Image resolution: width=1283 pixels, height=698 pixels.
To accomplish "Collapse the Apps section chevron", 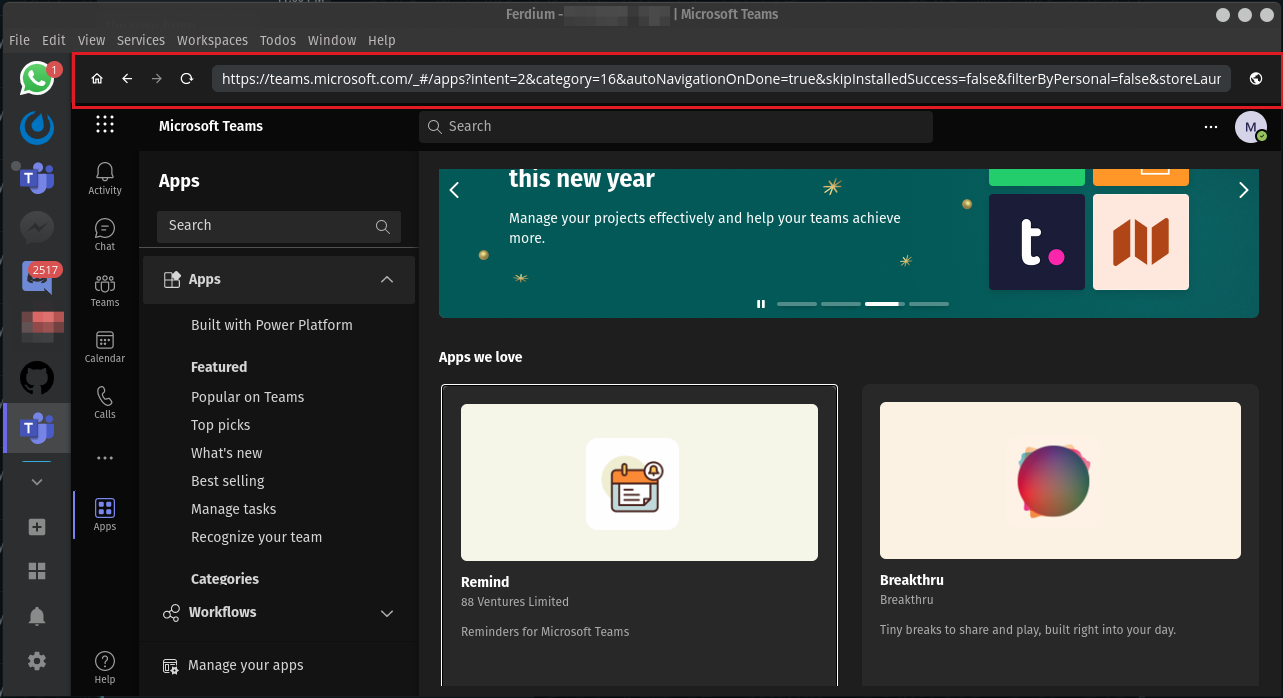I will 387,280.
